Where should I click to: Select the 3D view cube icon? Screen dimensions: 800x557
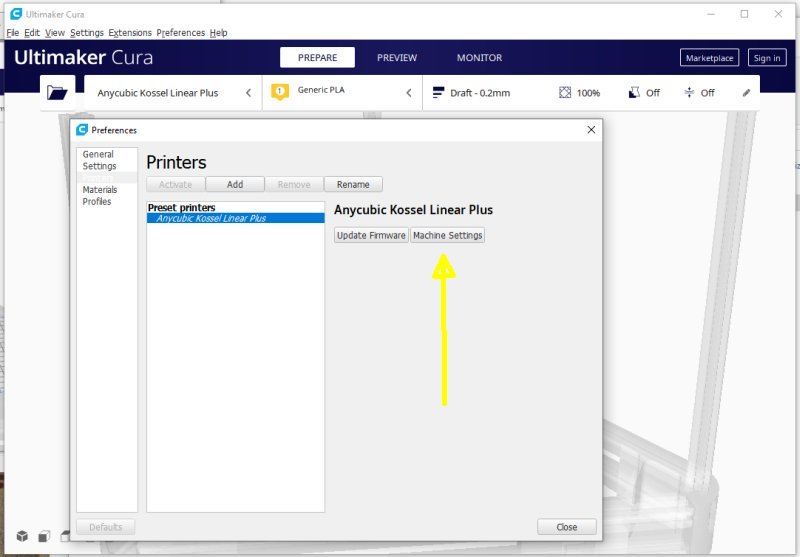click(22, 536)
